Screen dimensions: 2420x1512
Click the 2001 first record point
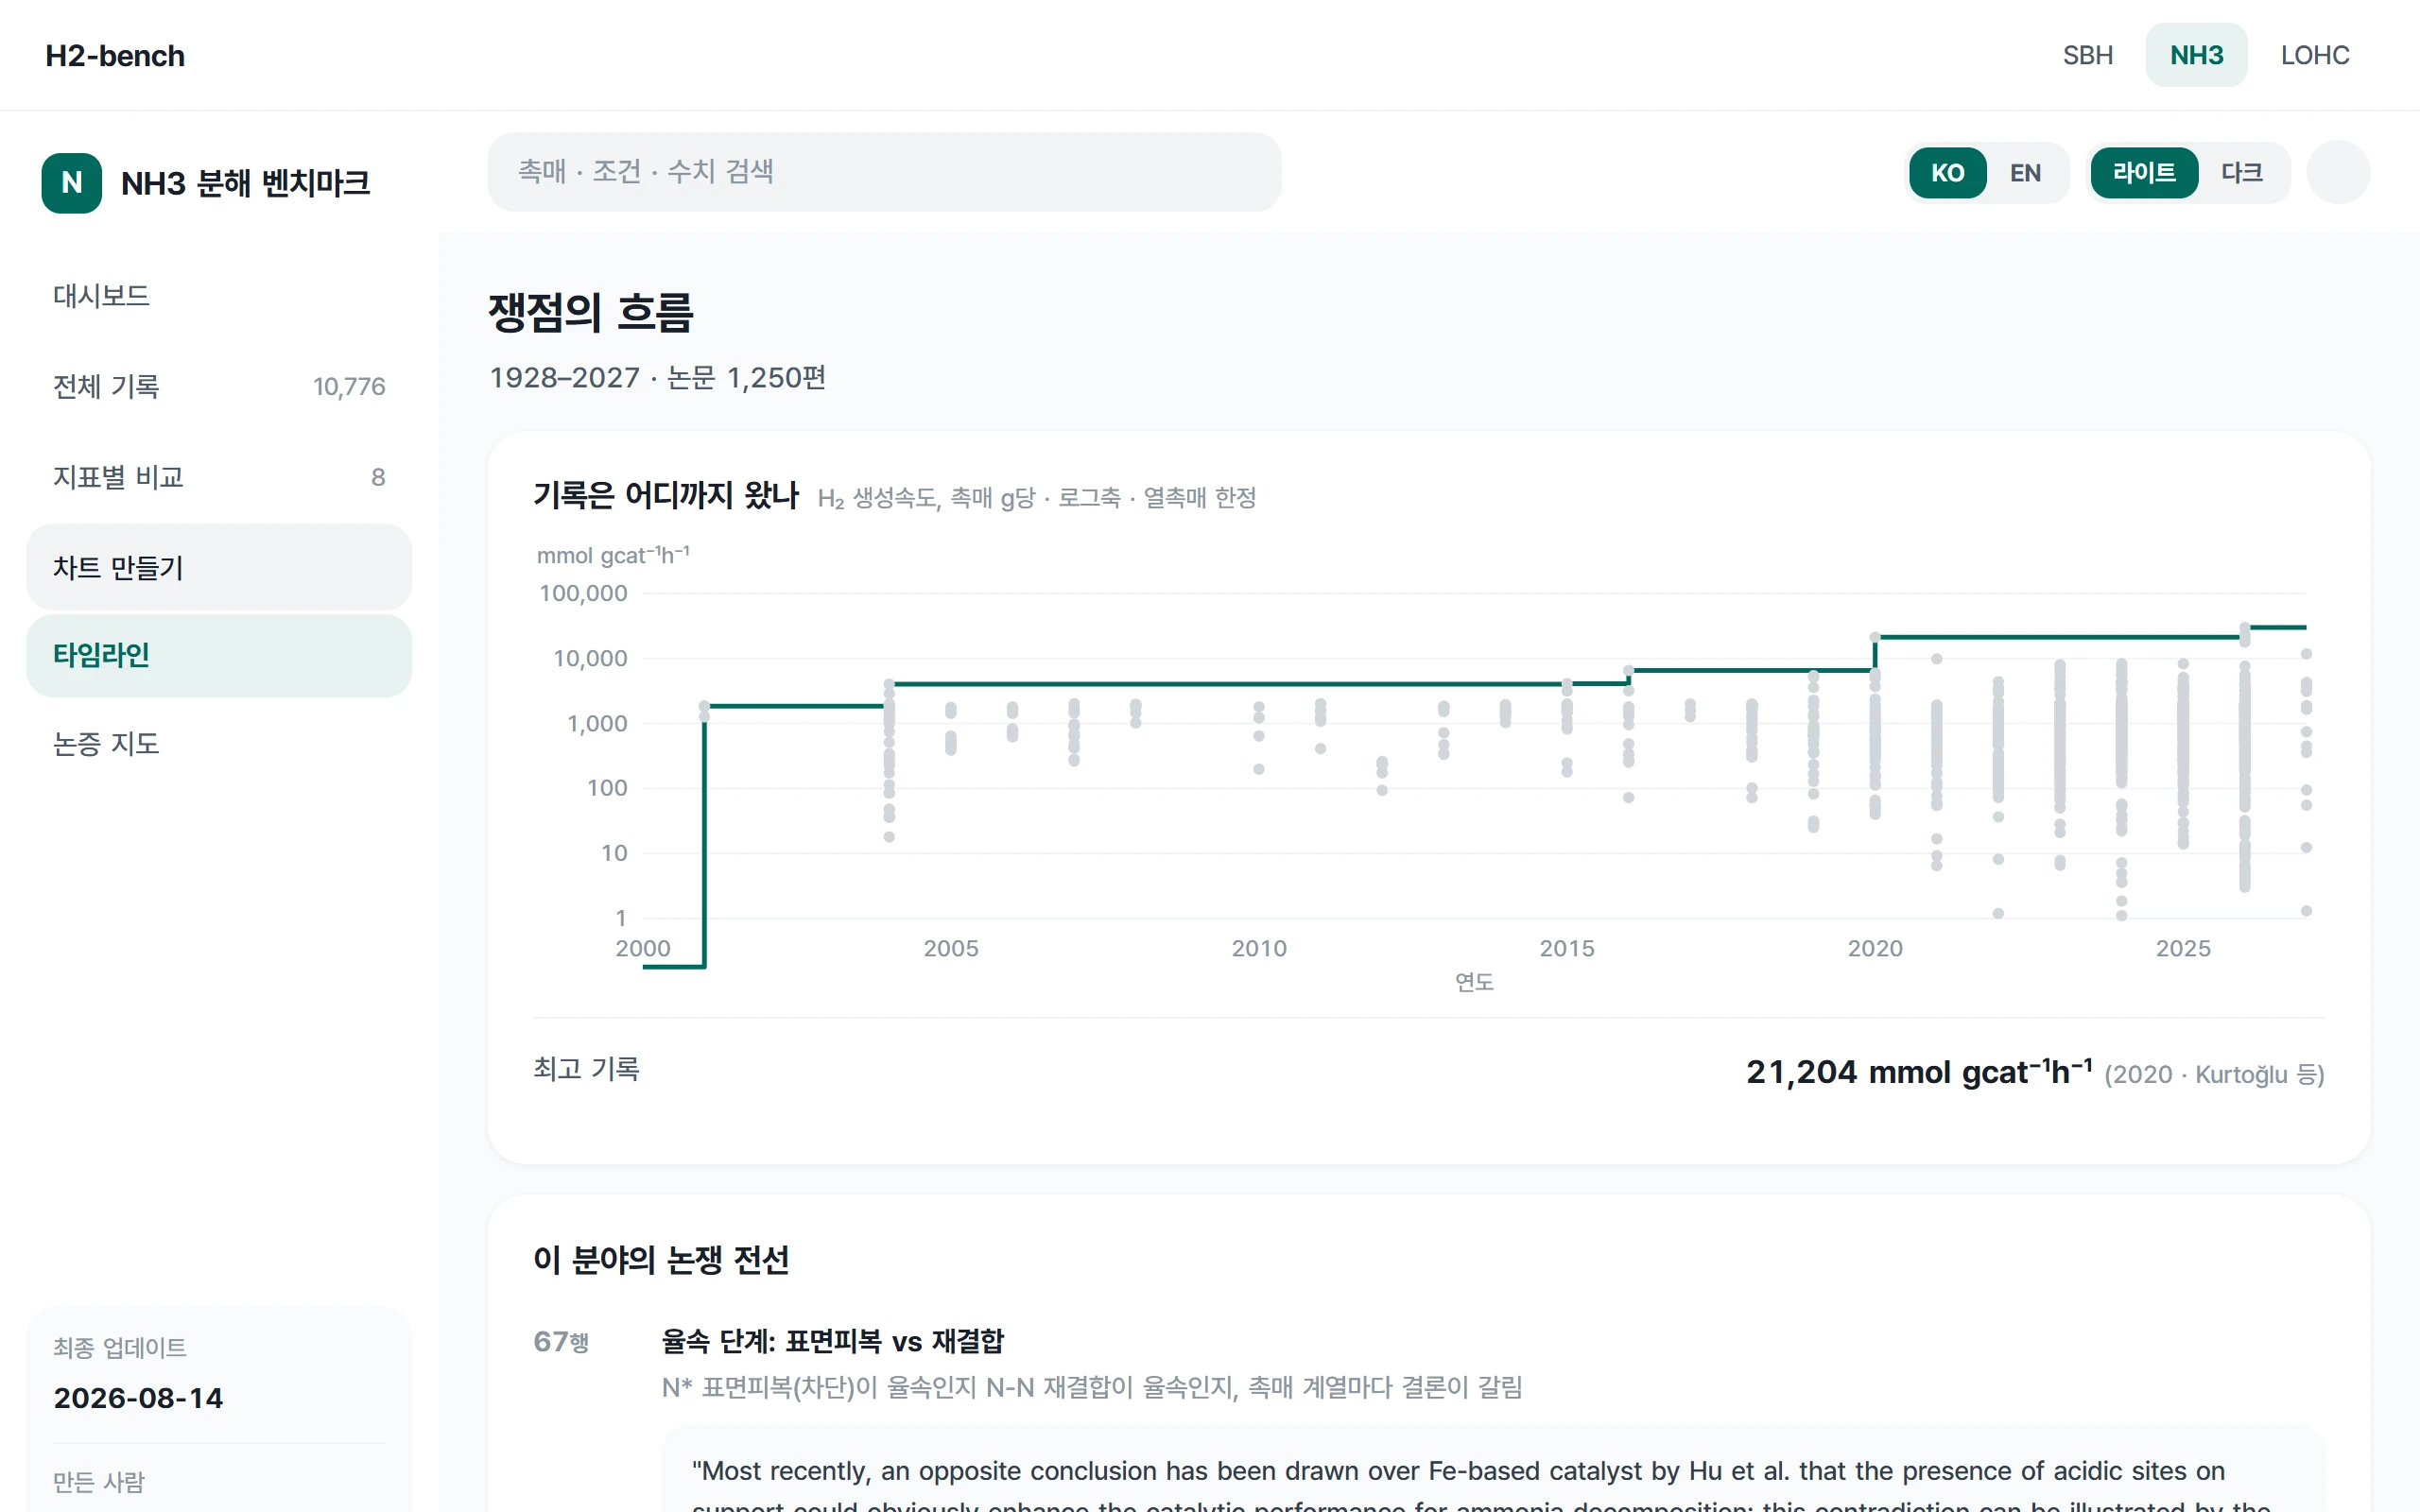(704, 706)
